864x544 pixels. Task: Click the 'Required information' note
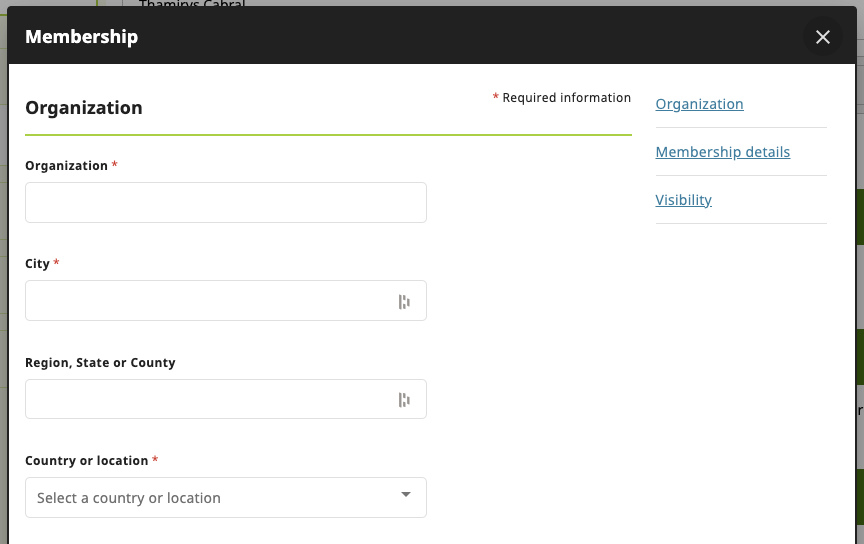coord(565,98)
